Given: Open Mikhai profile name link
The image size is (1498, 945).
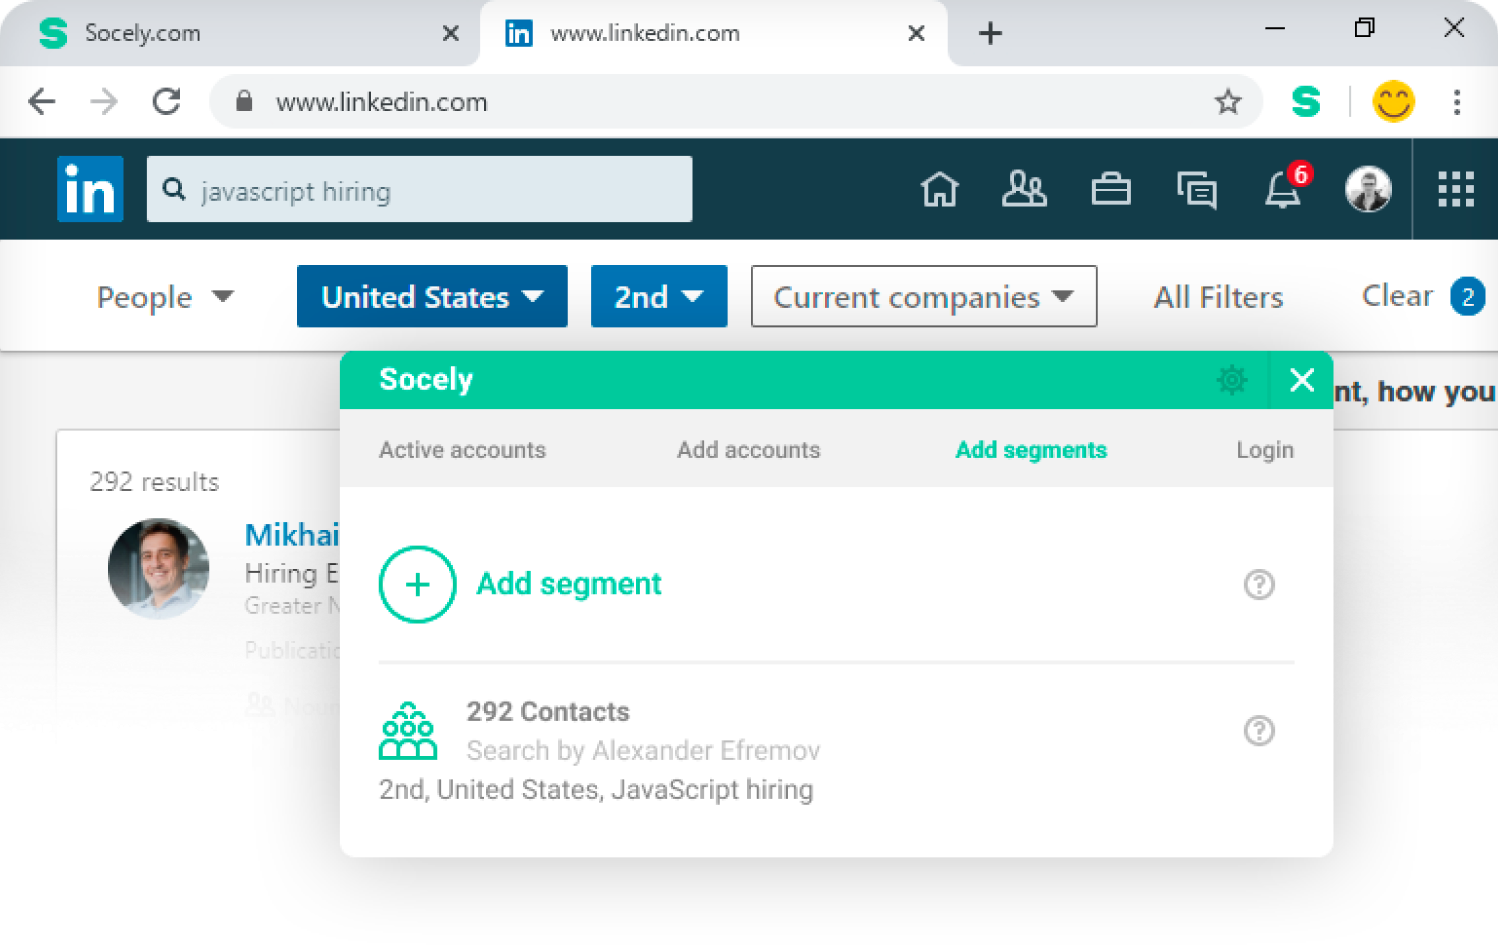Looking at the screenshot, I should [292, 535].
